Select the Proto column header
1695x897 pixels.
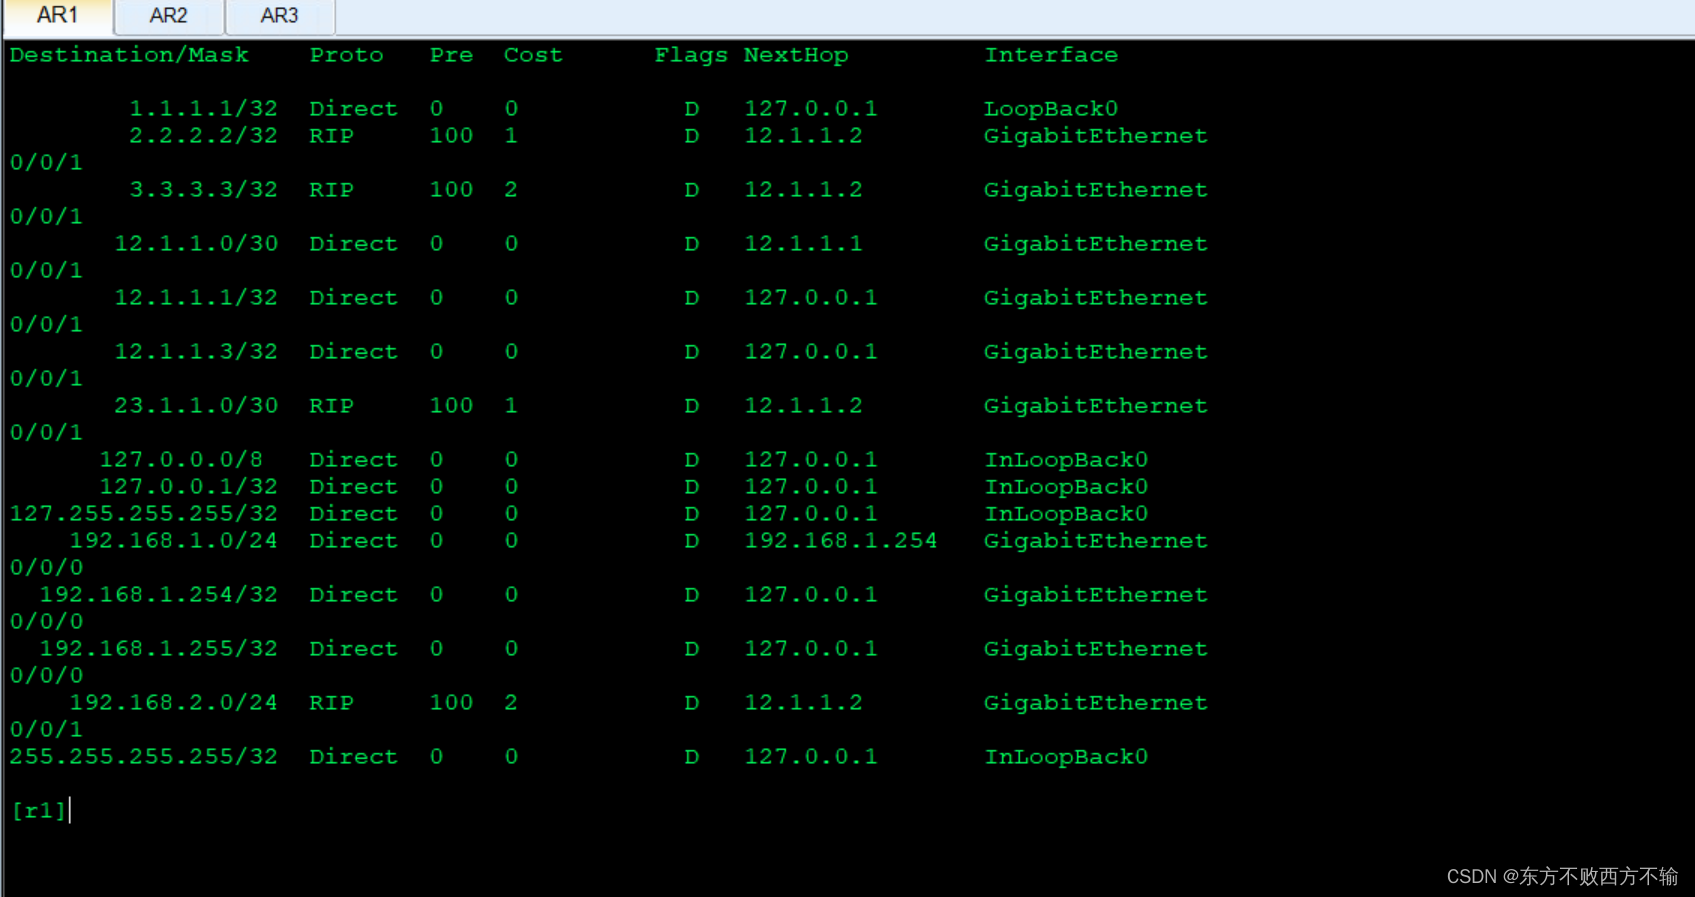[x=346, y=55]
